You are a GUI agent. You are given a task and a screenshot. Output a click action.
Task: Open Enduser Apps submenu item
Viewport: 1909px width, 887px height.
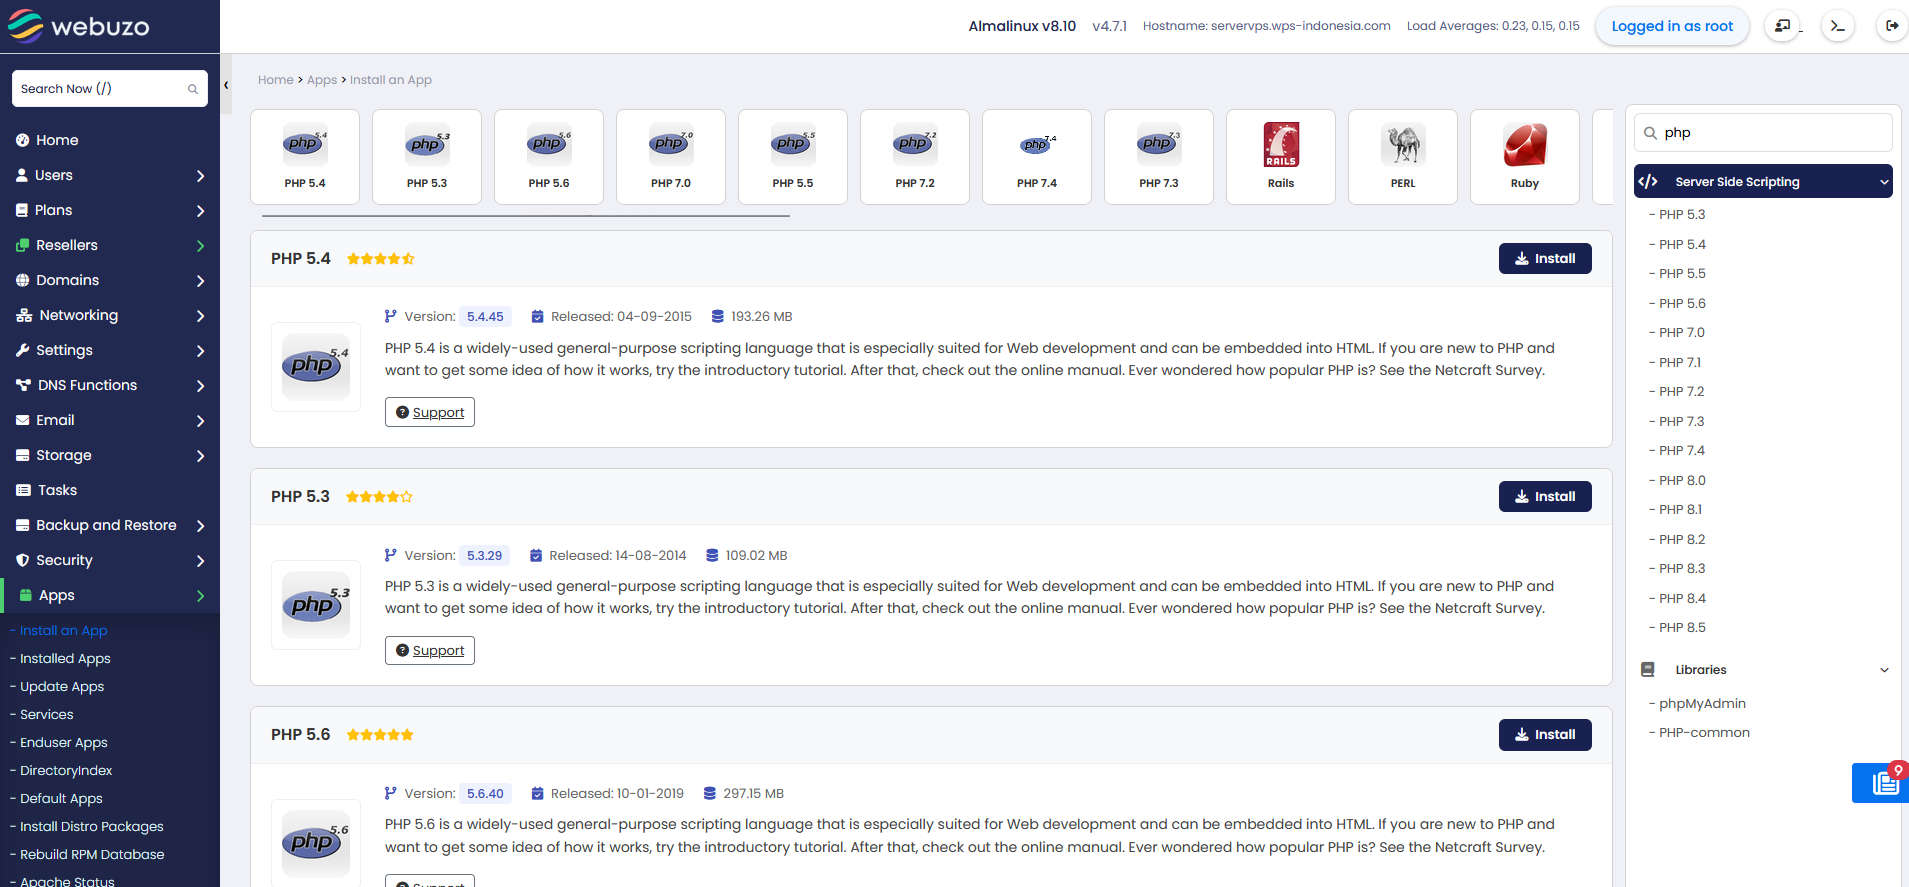63,742
